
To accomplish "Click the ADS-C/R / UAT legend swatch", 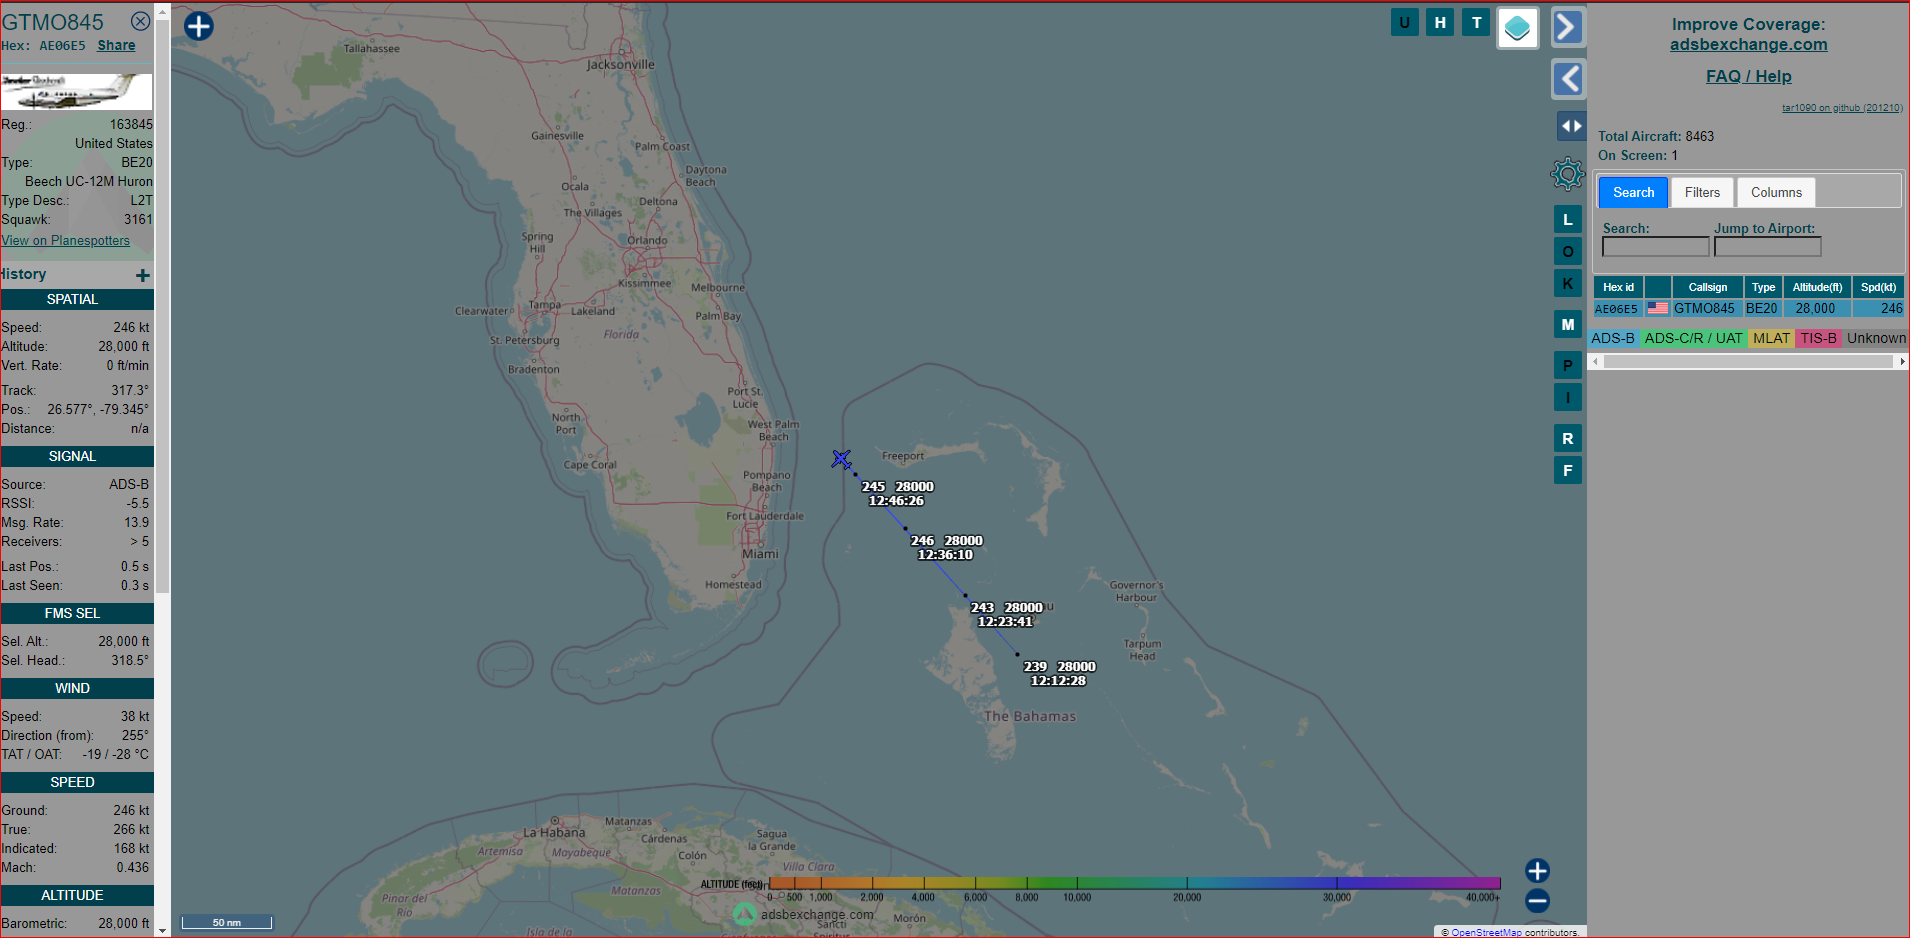I will click(x=1693, y=338).
